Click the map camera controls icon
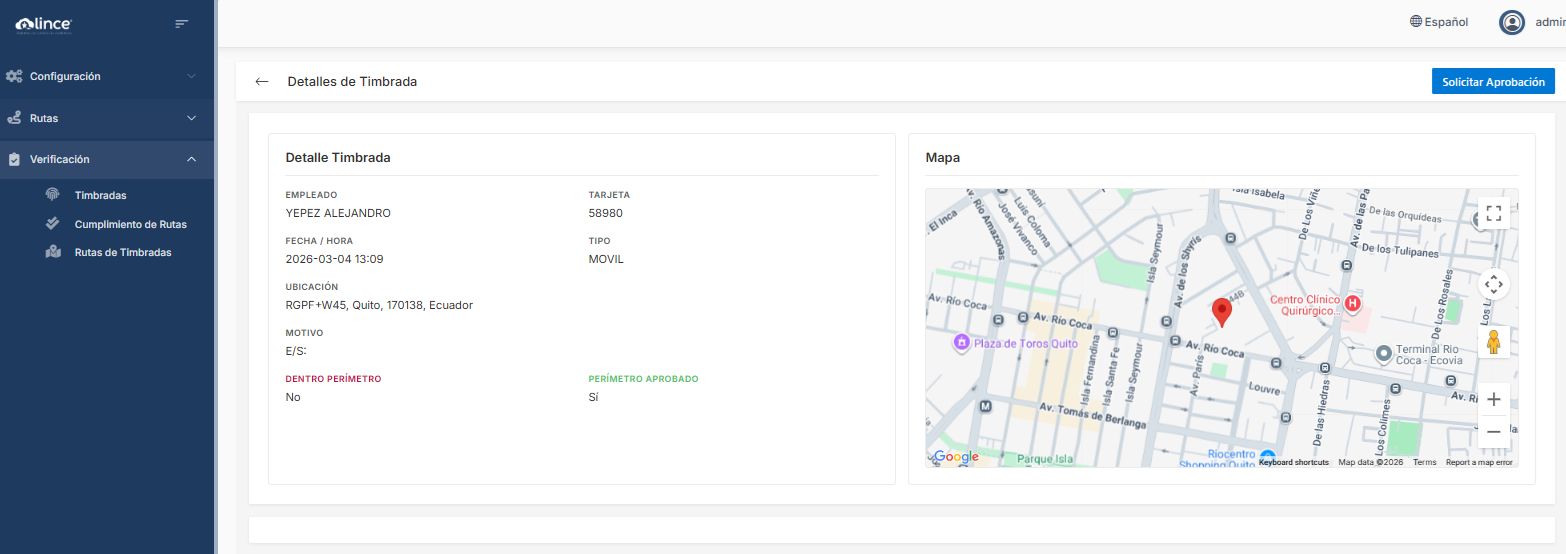The image size is (1566, 554). click(1493, 284)
